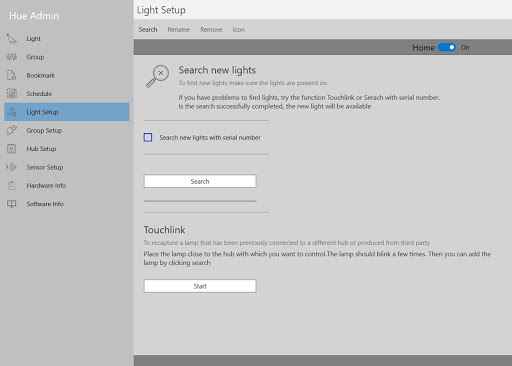Select Light Setup in the sidebar
The height and width of the screenshot is (366, 512).
pyautogui.click(x=67, y=112)
